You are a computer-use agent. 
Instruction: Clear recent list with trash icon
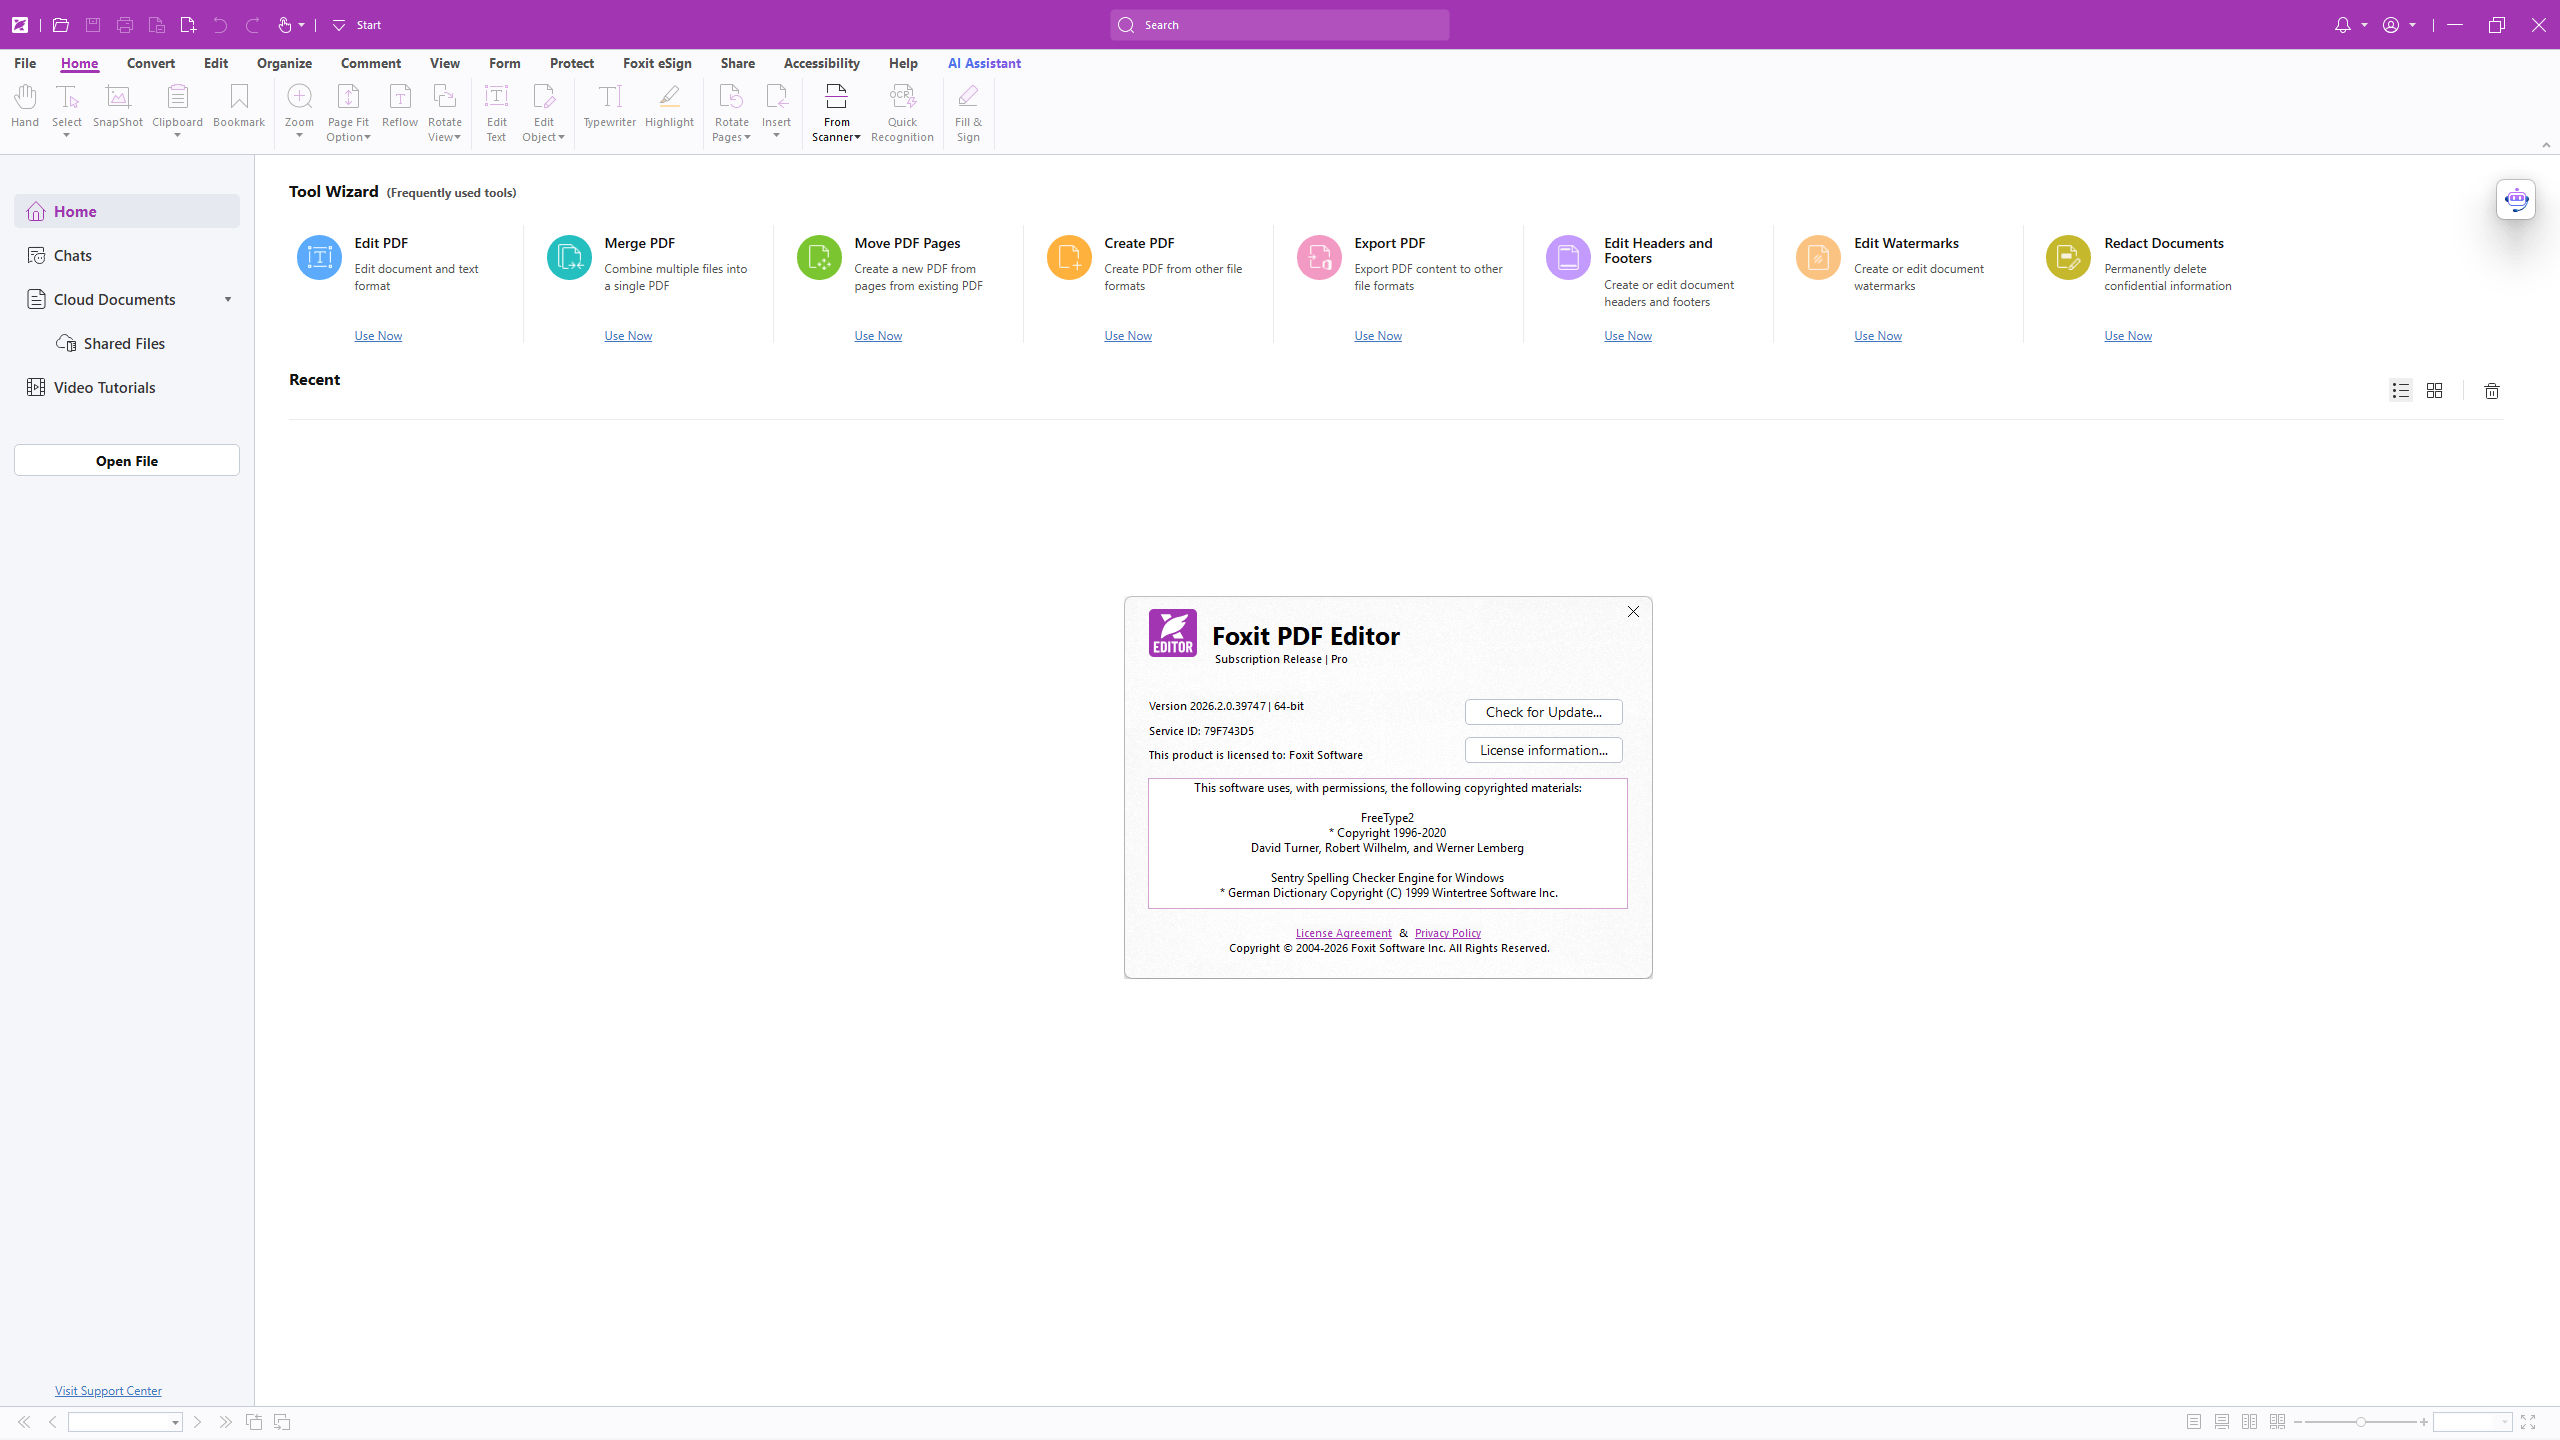(2492, 391)
